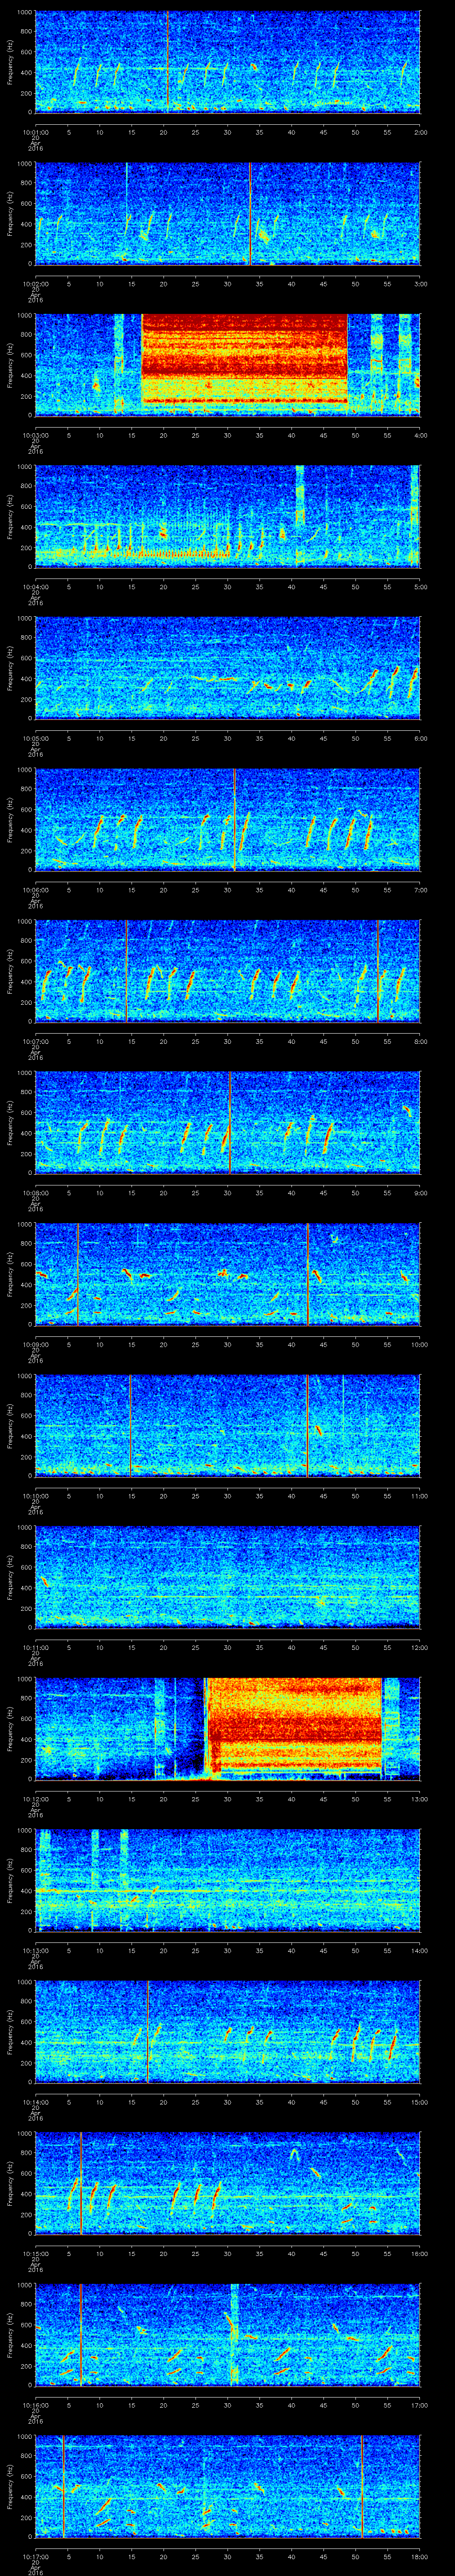Click the '4:00' end time label

(x=420, y=435)
